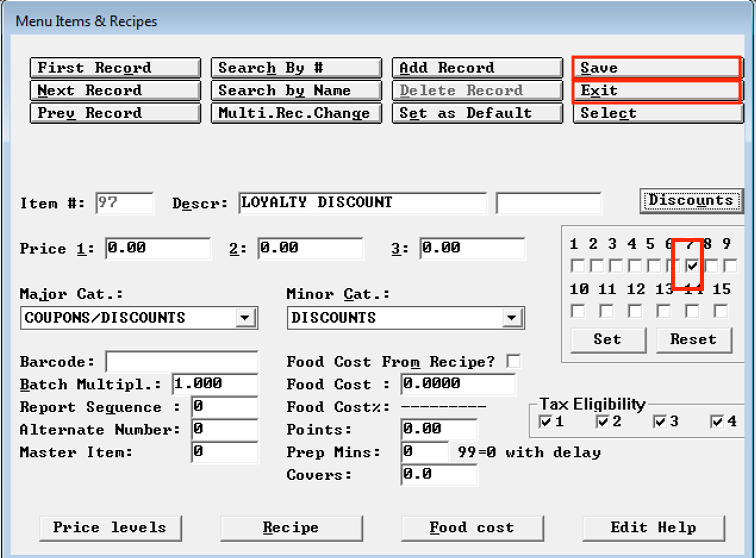Expand the Major Cat. dropdown arrow
The height and width of the screenshot is (558, 756).
(x=245, y=318)
